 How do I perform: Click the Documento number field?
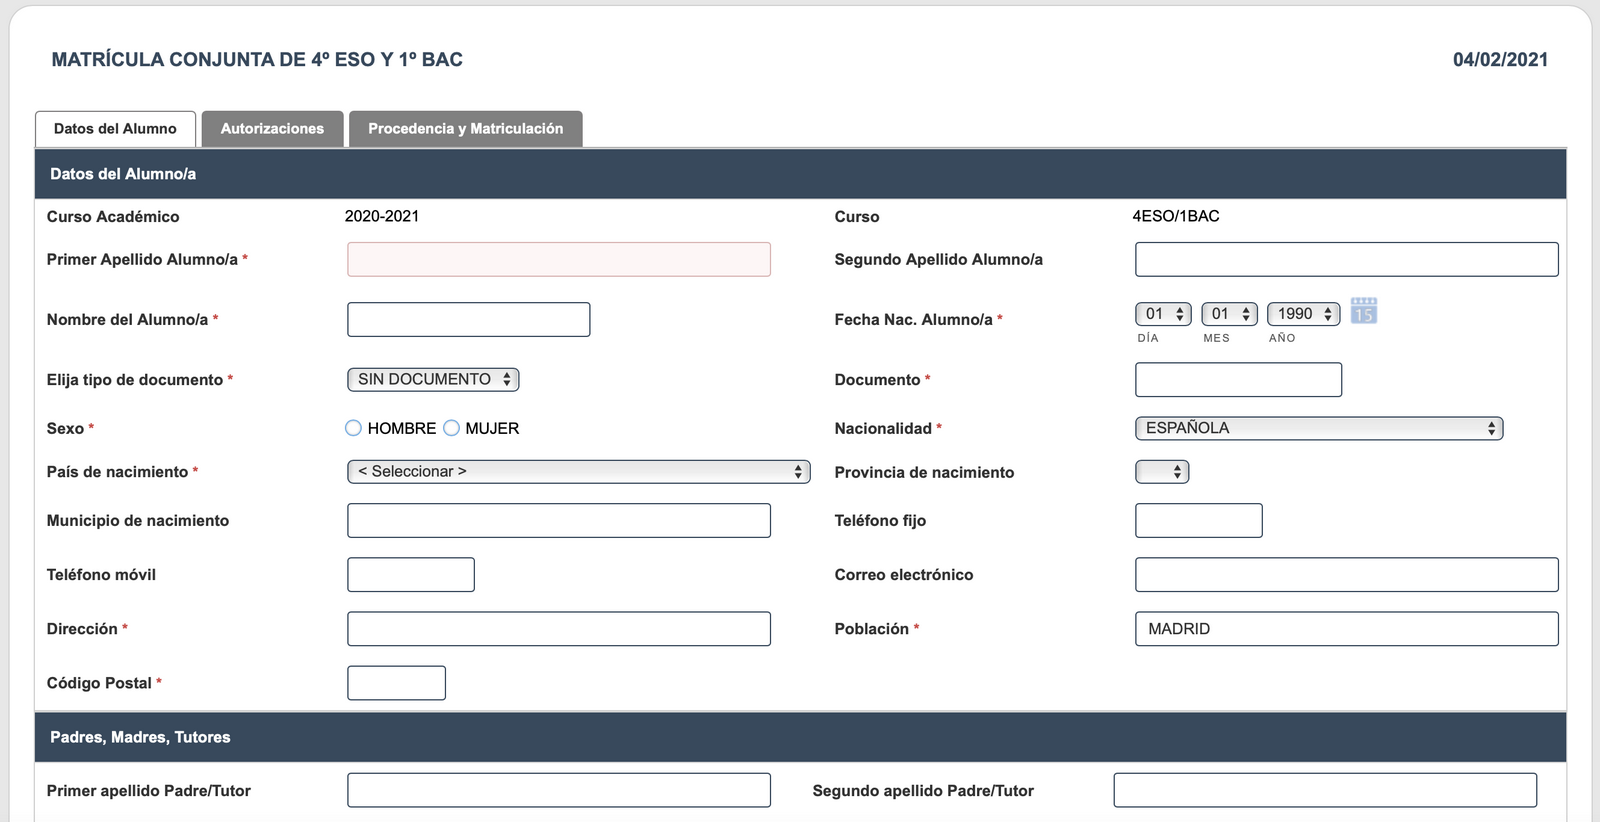pyautogui.click(x=1238, y=380)
